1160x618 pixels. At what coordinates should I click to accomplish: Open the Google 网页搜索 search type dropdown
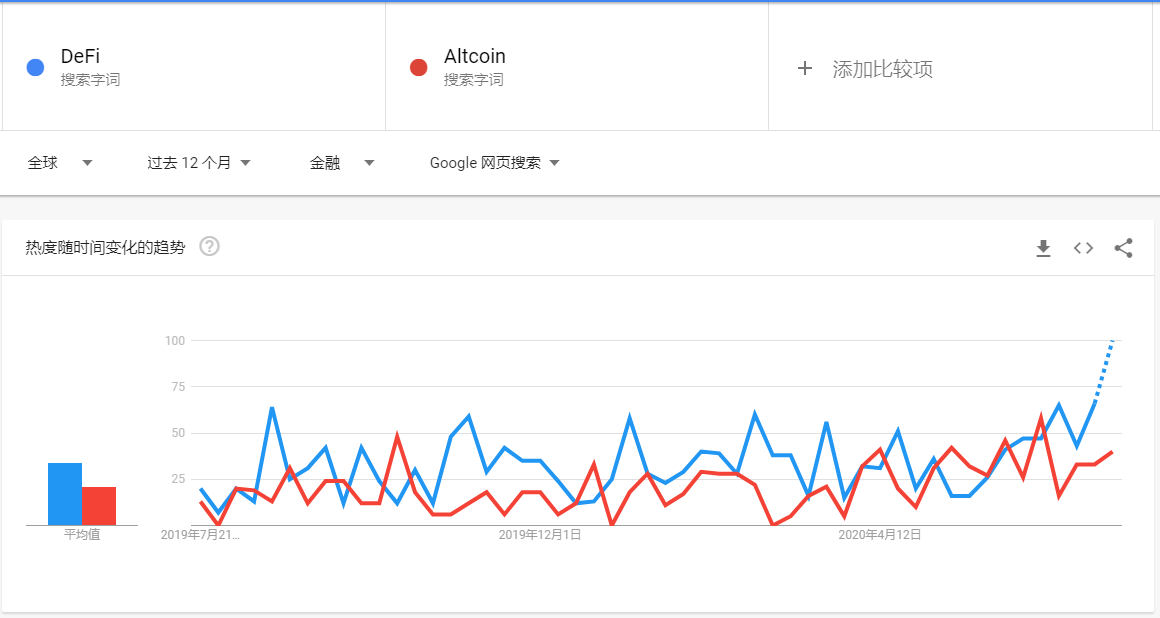click(x=494, y=163)
